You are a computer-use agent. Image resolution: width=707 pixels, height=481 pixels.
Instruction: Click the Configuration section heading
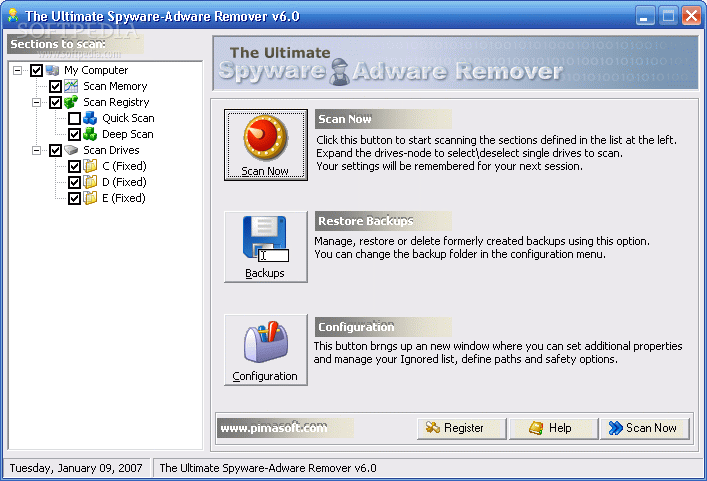[356, 327]
